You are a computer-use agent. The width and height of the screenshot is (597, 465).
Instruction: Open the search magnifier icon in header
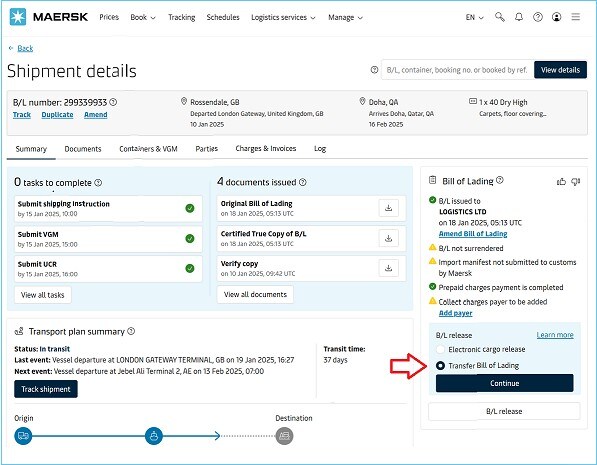tap(500, 17)
